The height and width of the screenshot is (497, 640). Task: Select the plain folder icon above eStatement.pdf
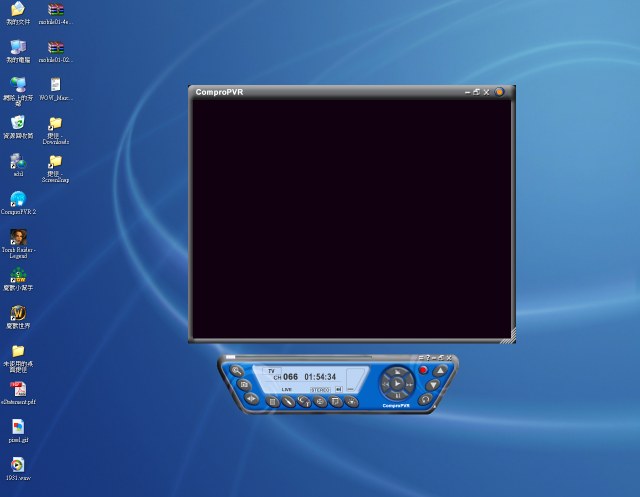18,359
